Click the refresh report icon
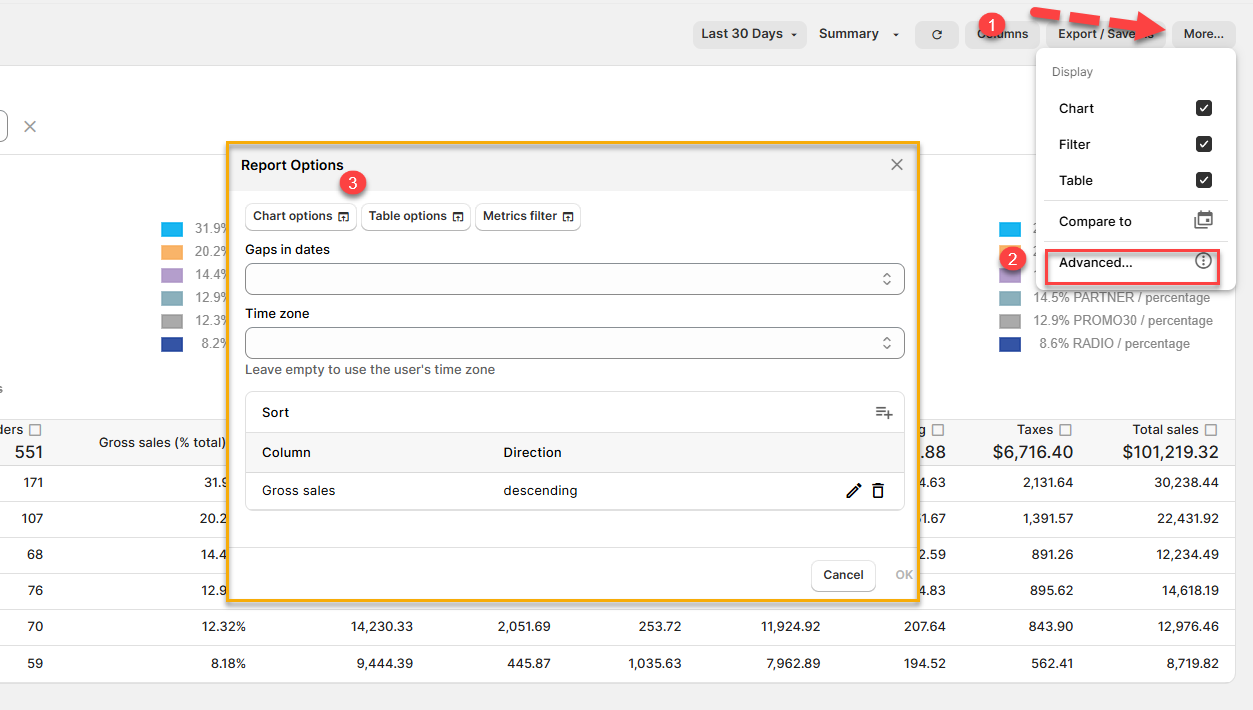 [937, 34]
